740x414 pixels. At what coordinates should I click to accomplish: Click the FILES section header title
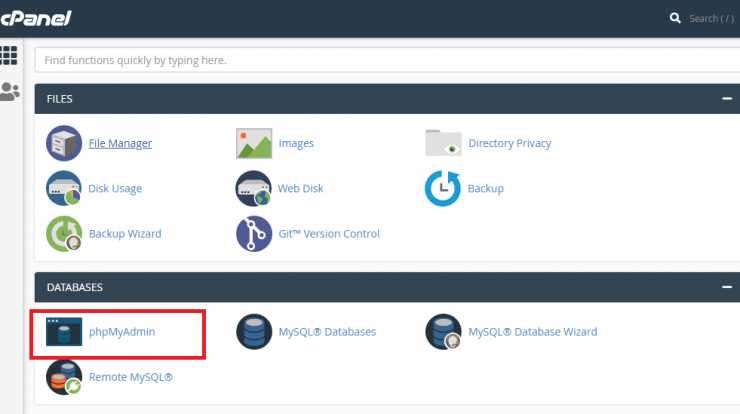point(59,99)
